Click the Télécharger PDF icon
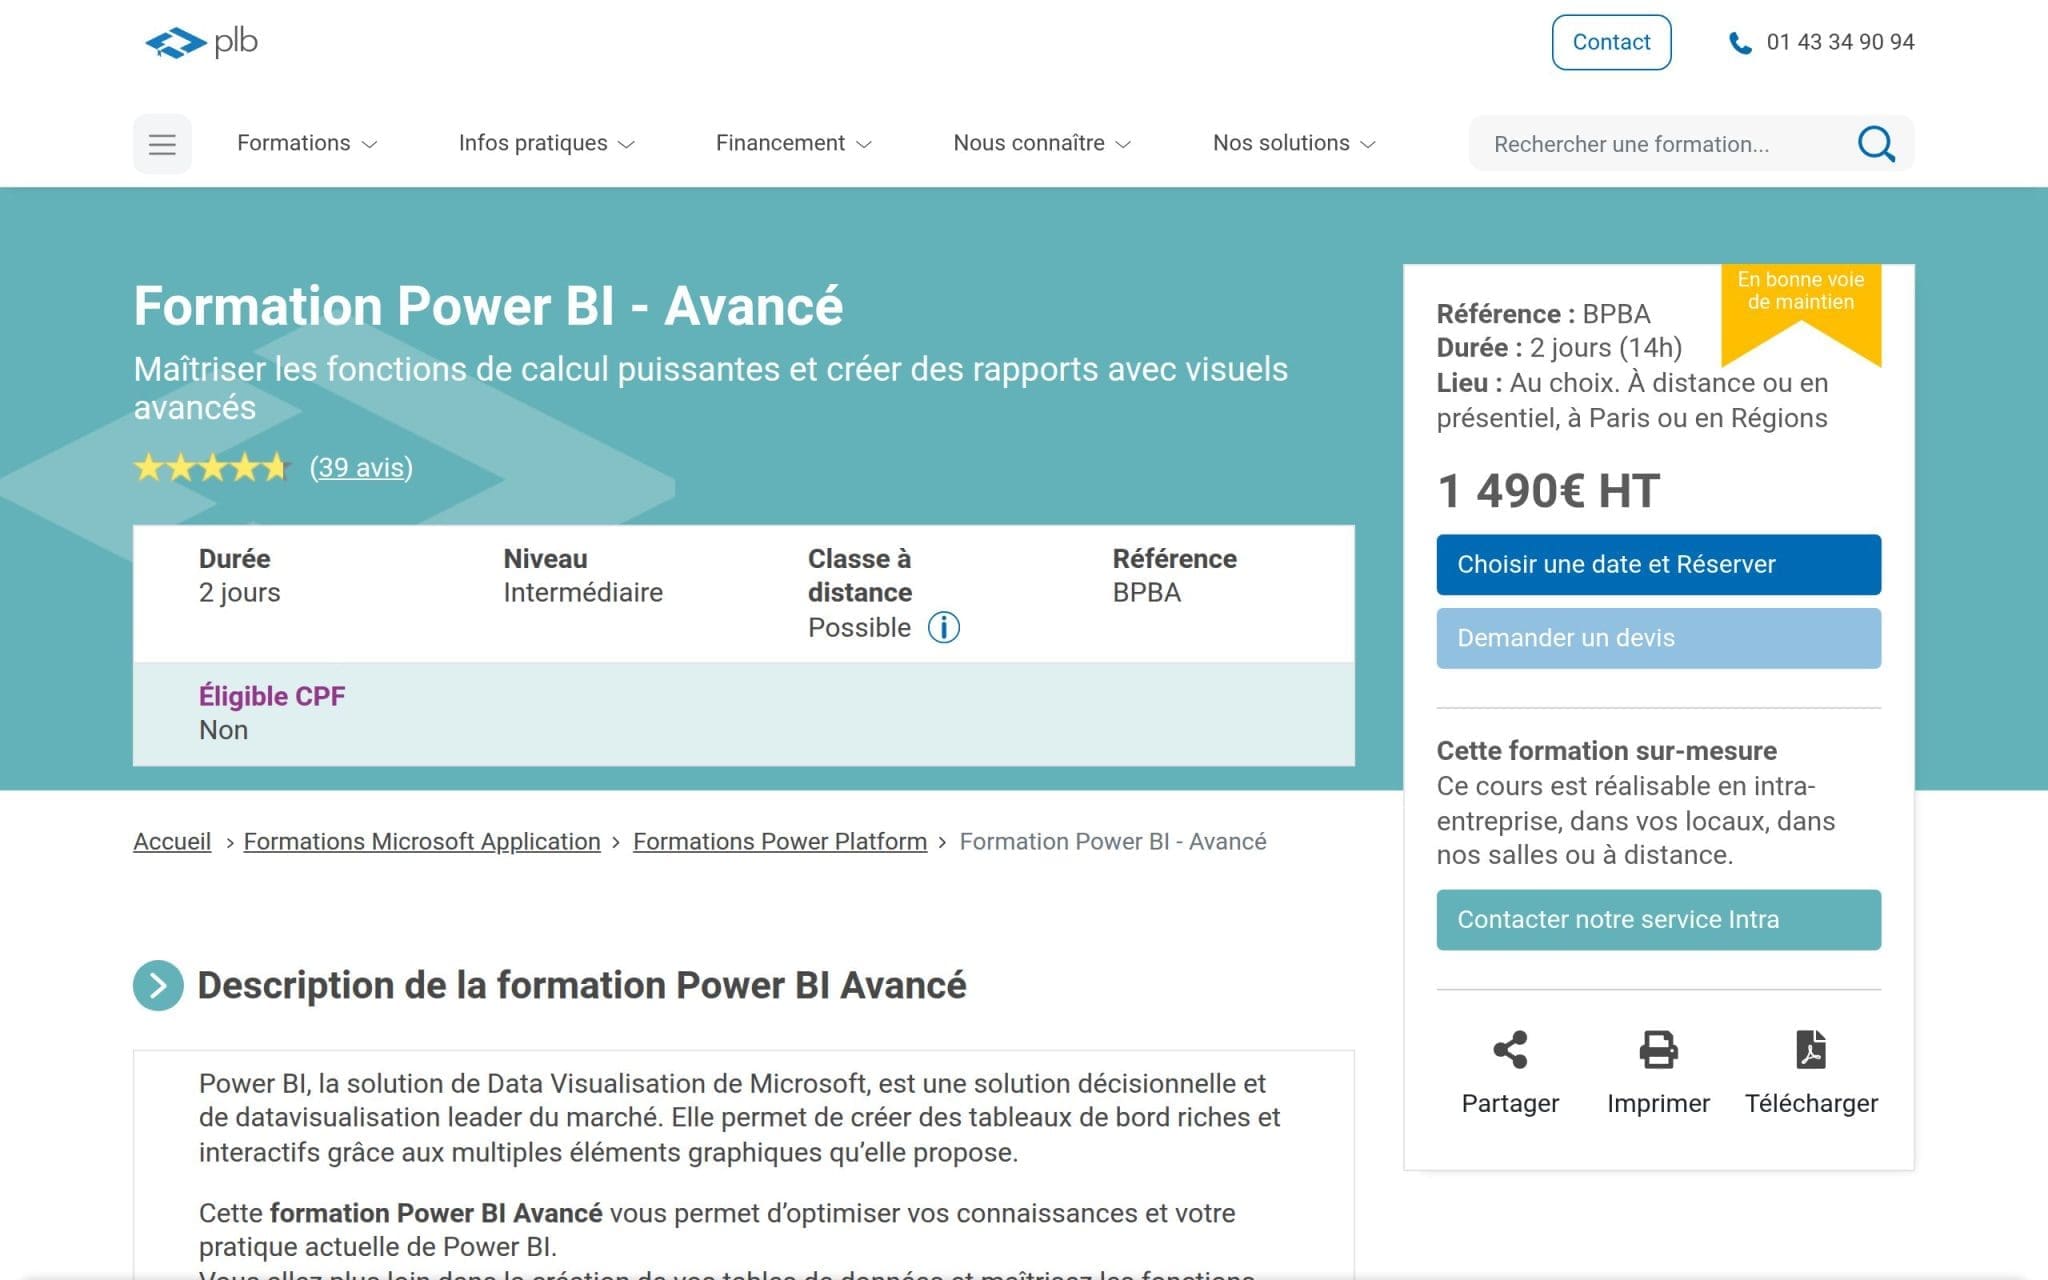The height and width of the screenshot is (1280, 2048). tap(1811, 1050)
